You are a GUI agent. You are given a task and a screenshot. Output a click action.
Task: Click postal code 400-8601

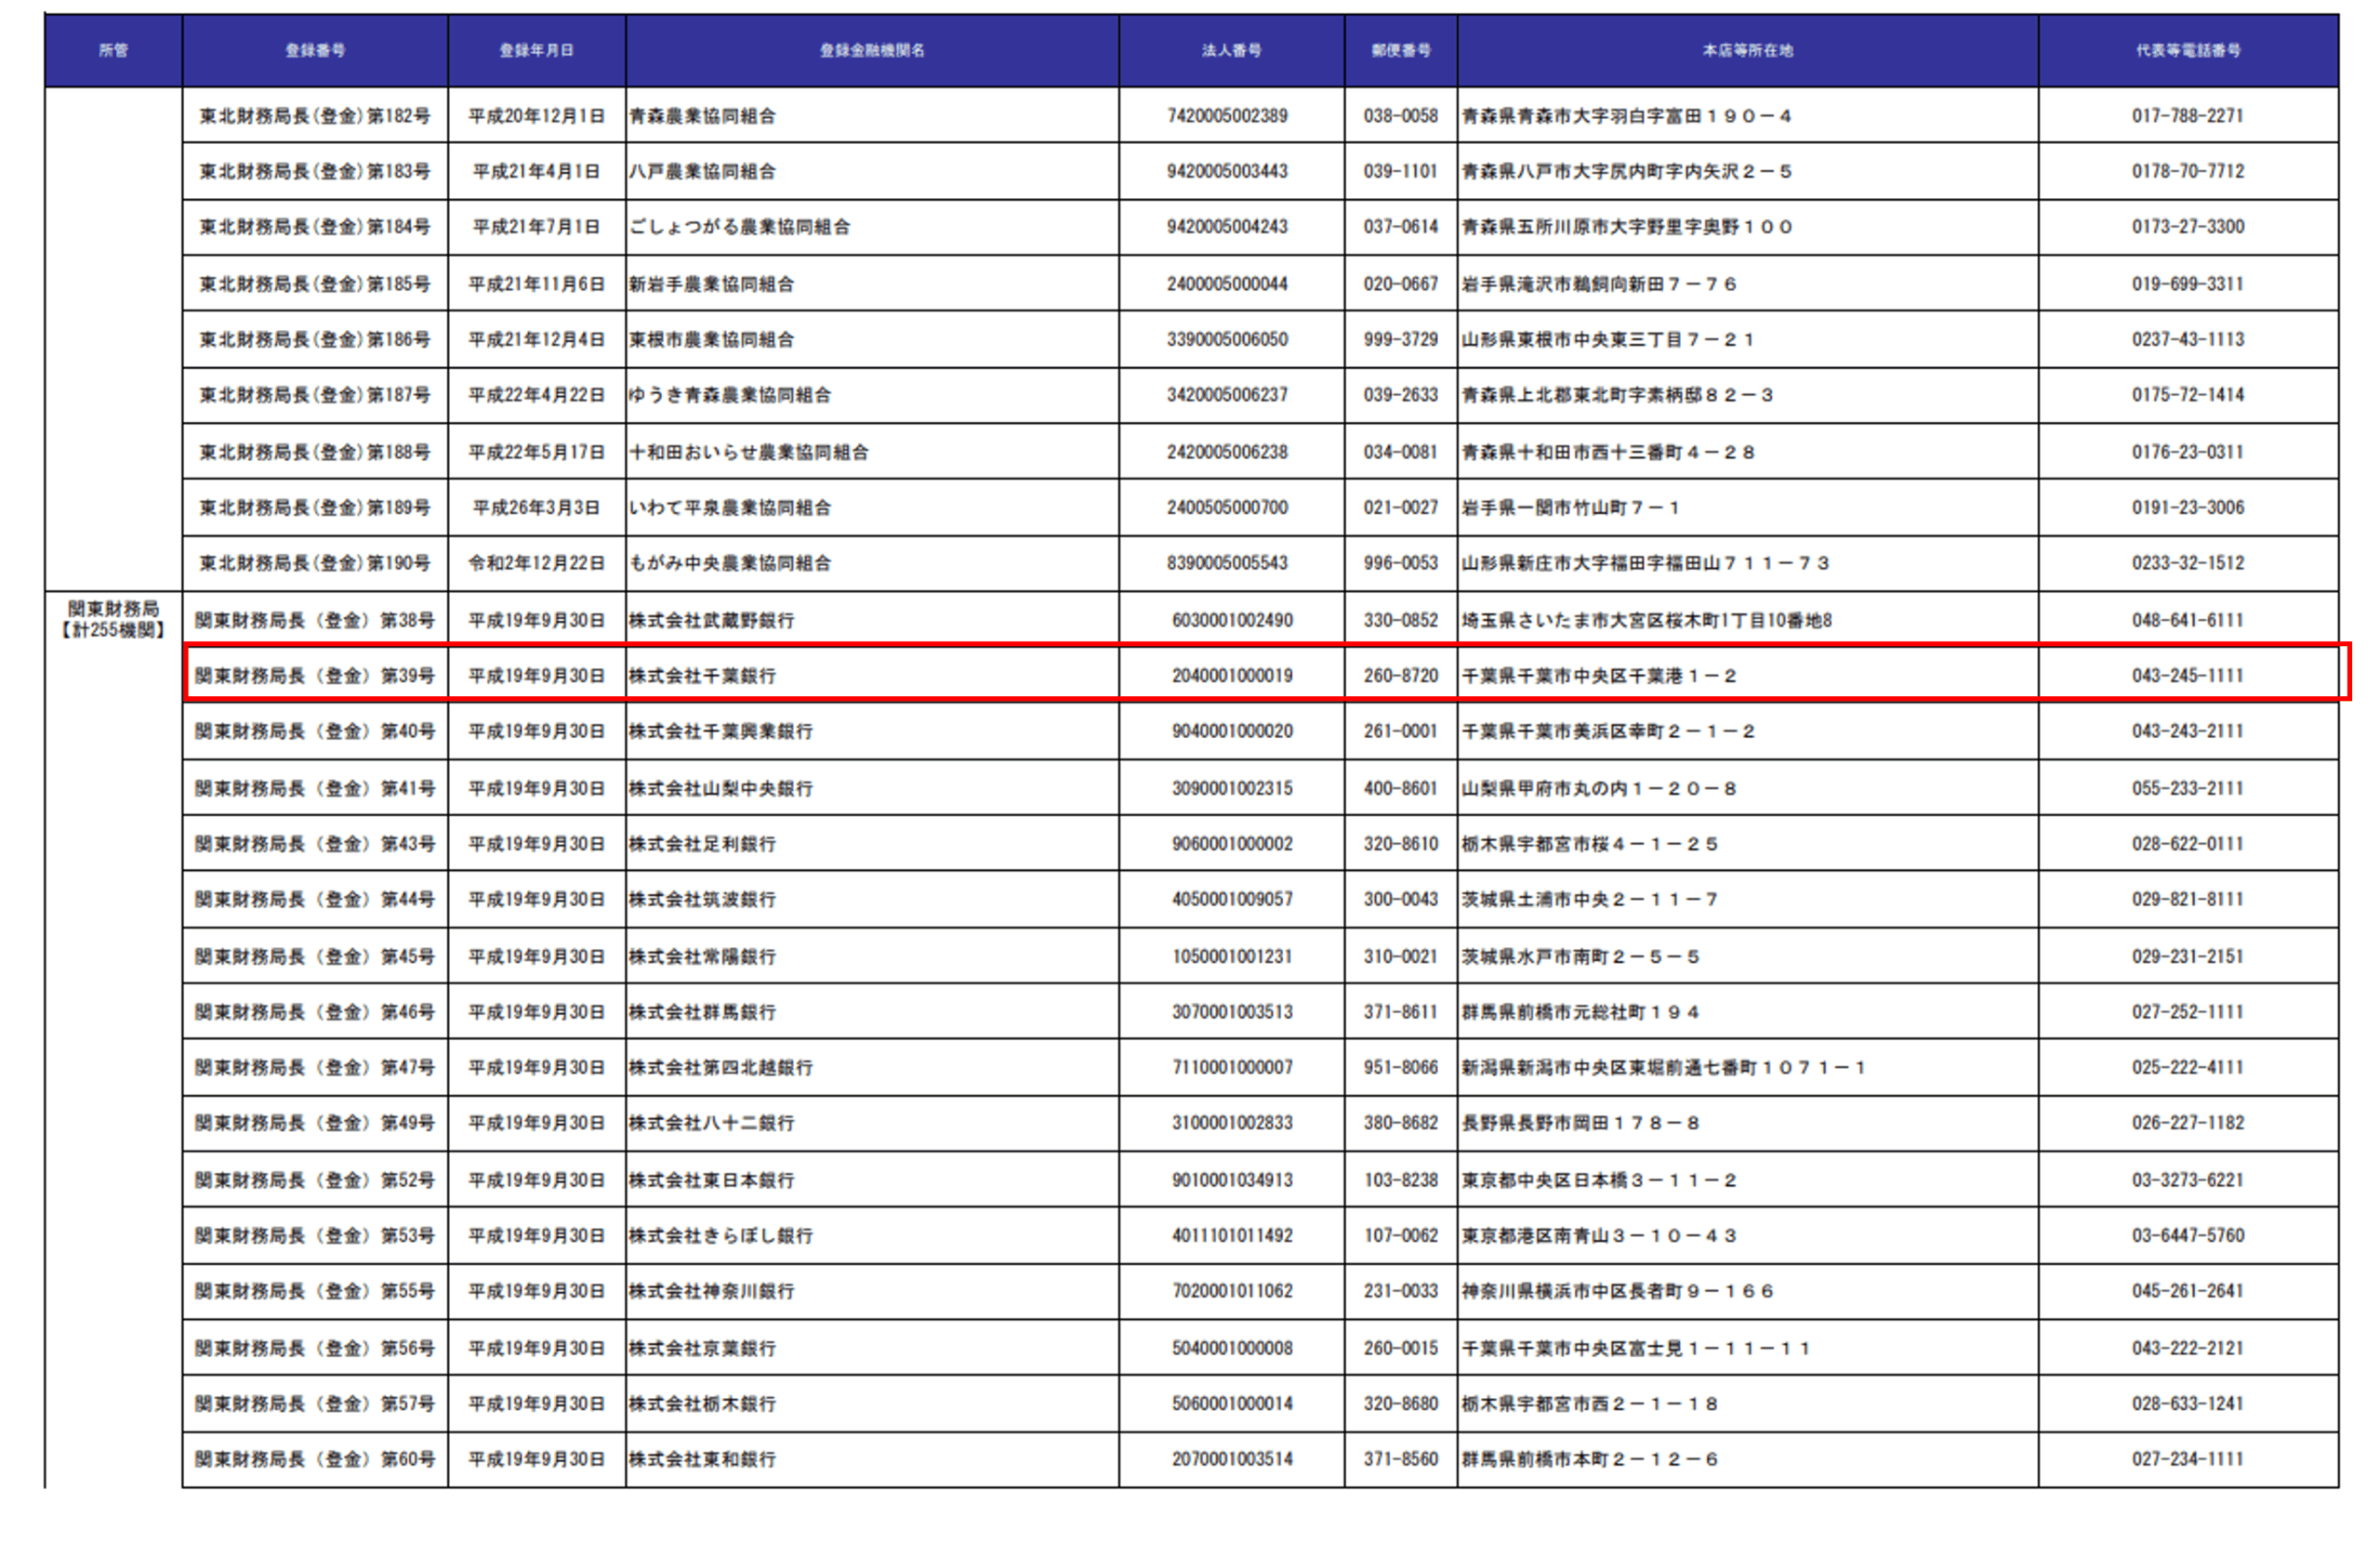pos(1400,788)
